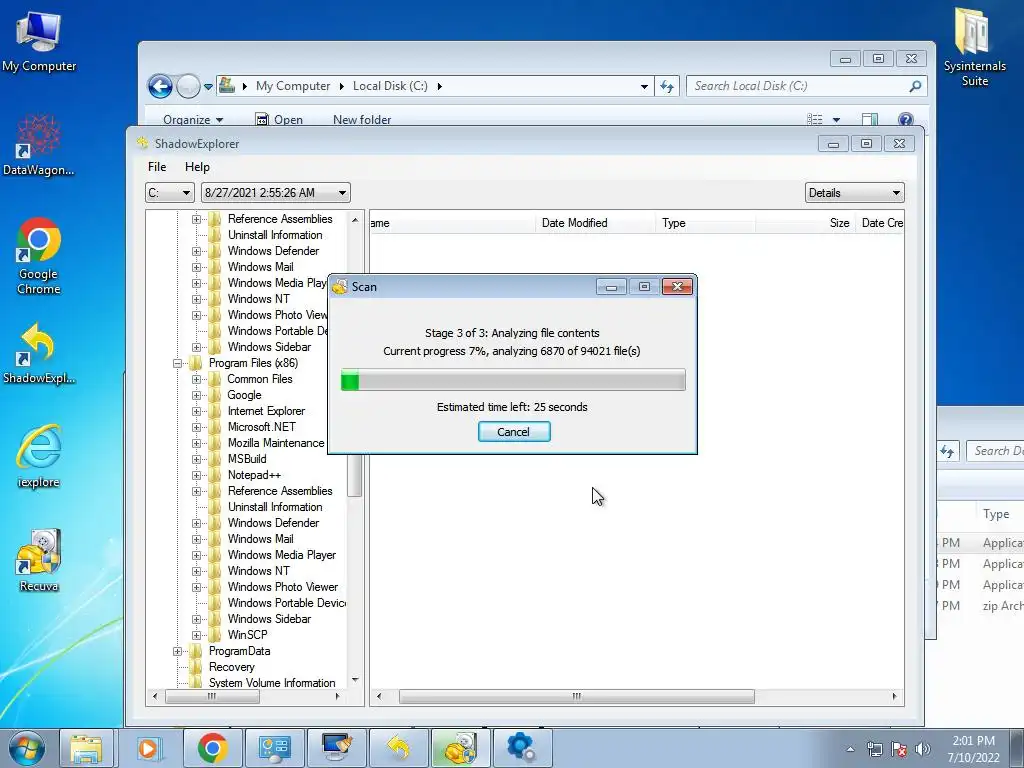Open Windows Explorer from taskbar
The width and height of the screenshot is (1024, 768).
(86, 748)
